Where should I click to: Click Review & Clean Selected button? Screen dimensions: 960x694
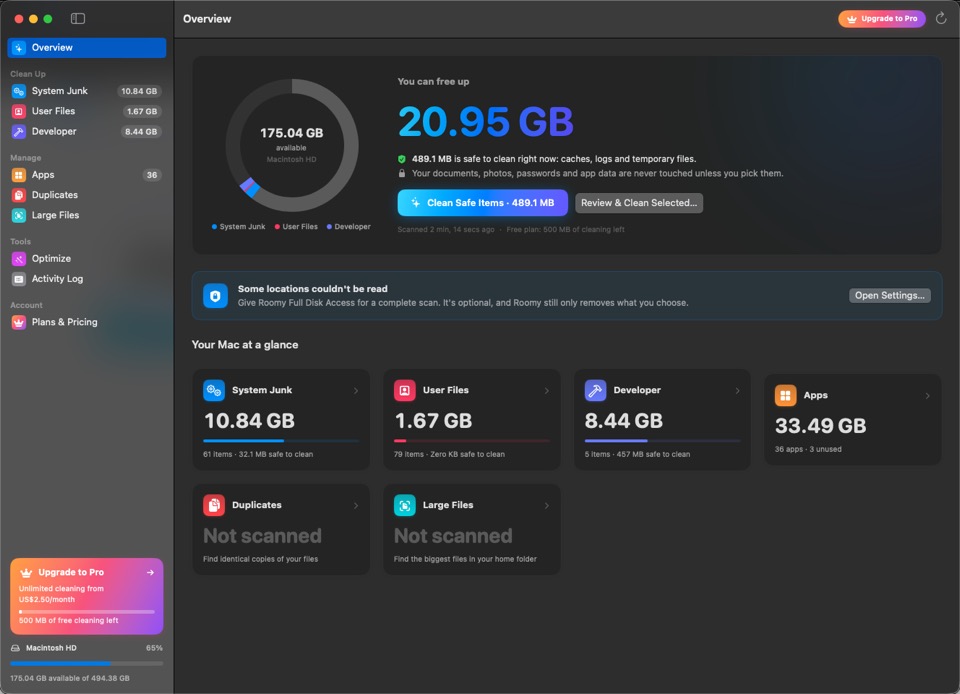pos(639,203)
